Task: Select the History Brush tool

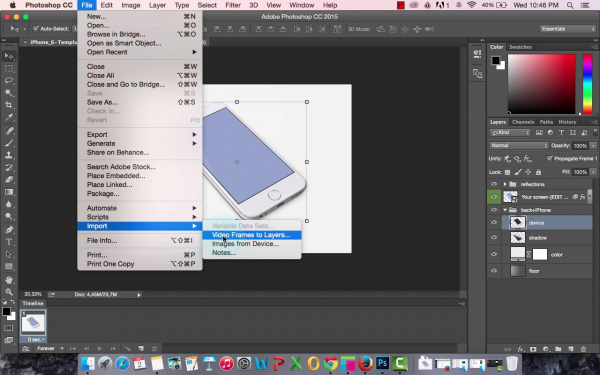Action: tap(9, 168)
